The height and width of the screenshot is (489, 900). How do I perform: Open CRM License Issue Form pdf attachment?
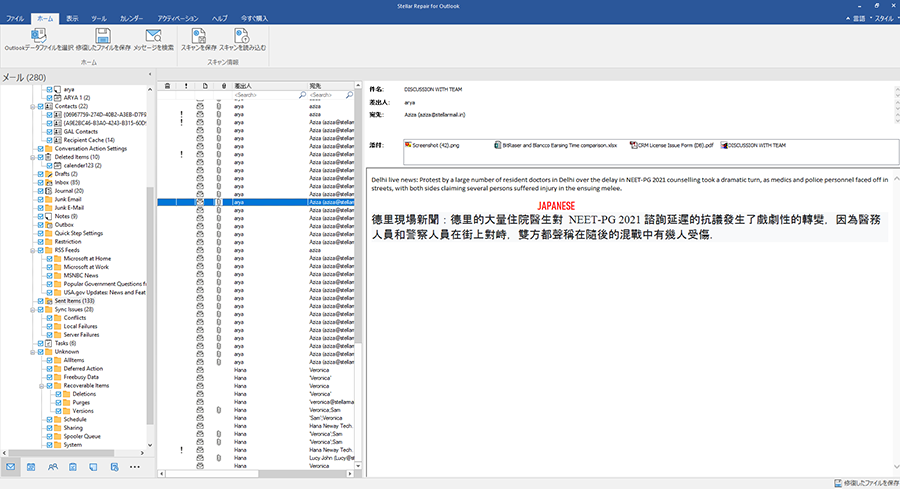click(x=671, y=145)
